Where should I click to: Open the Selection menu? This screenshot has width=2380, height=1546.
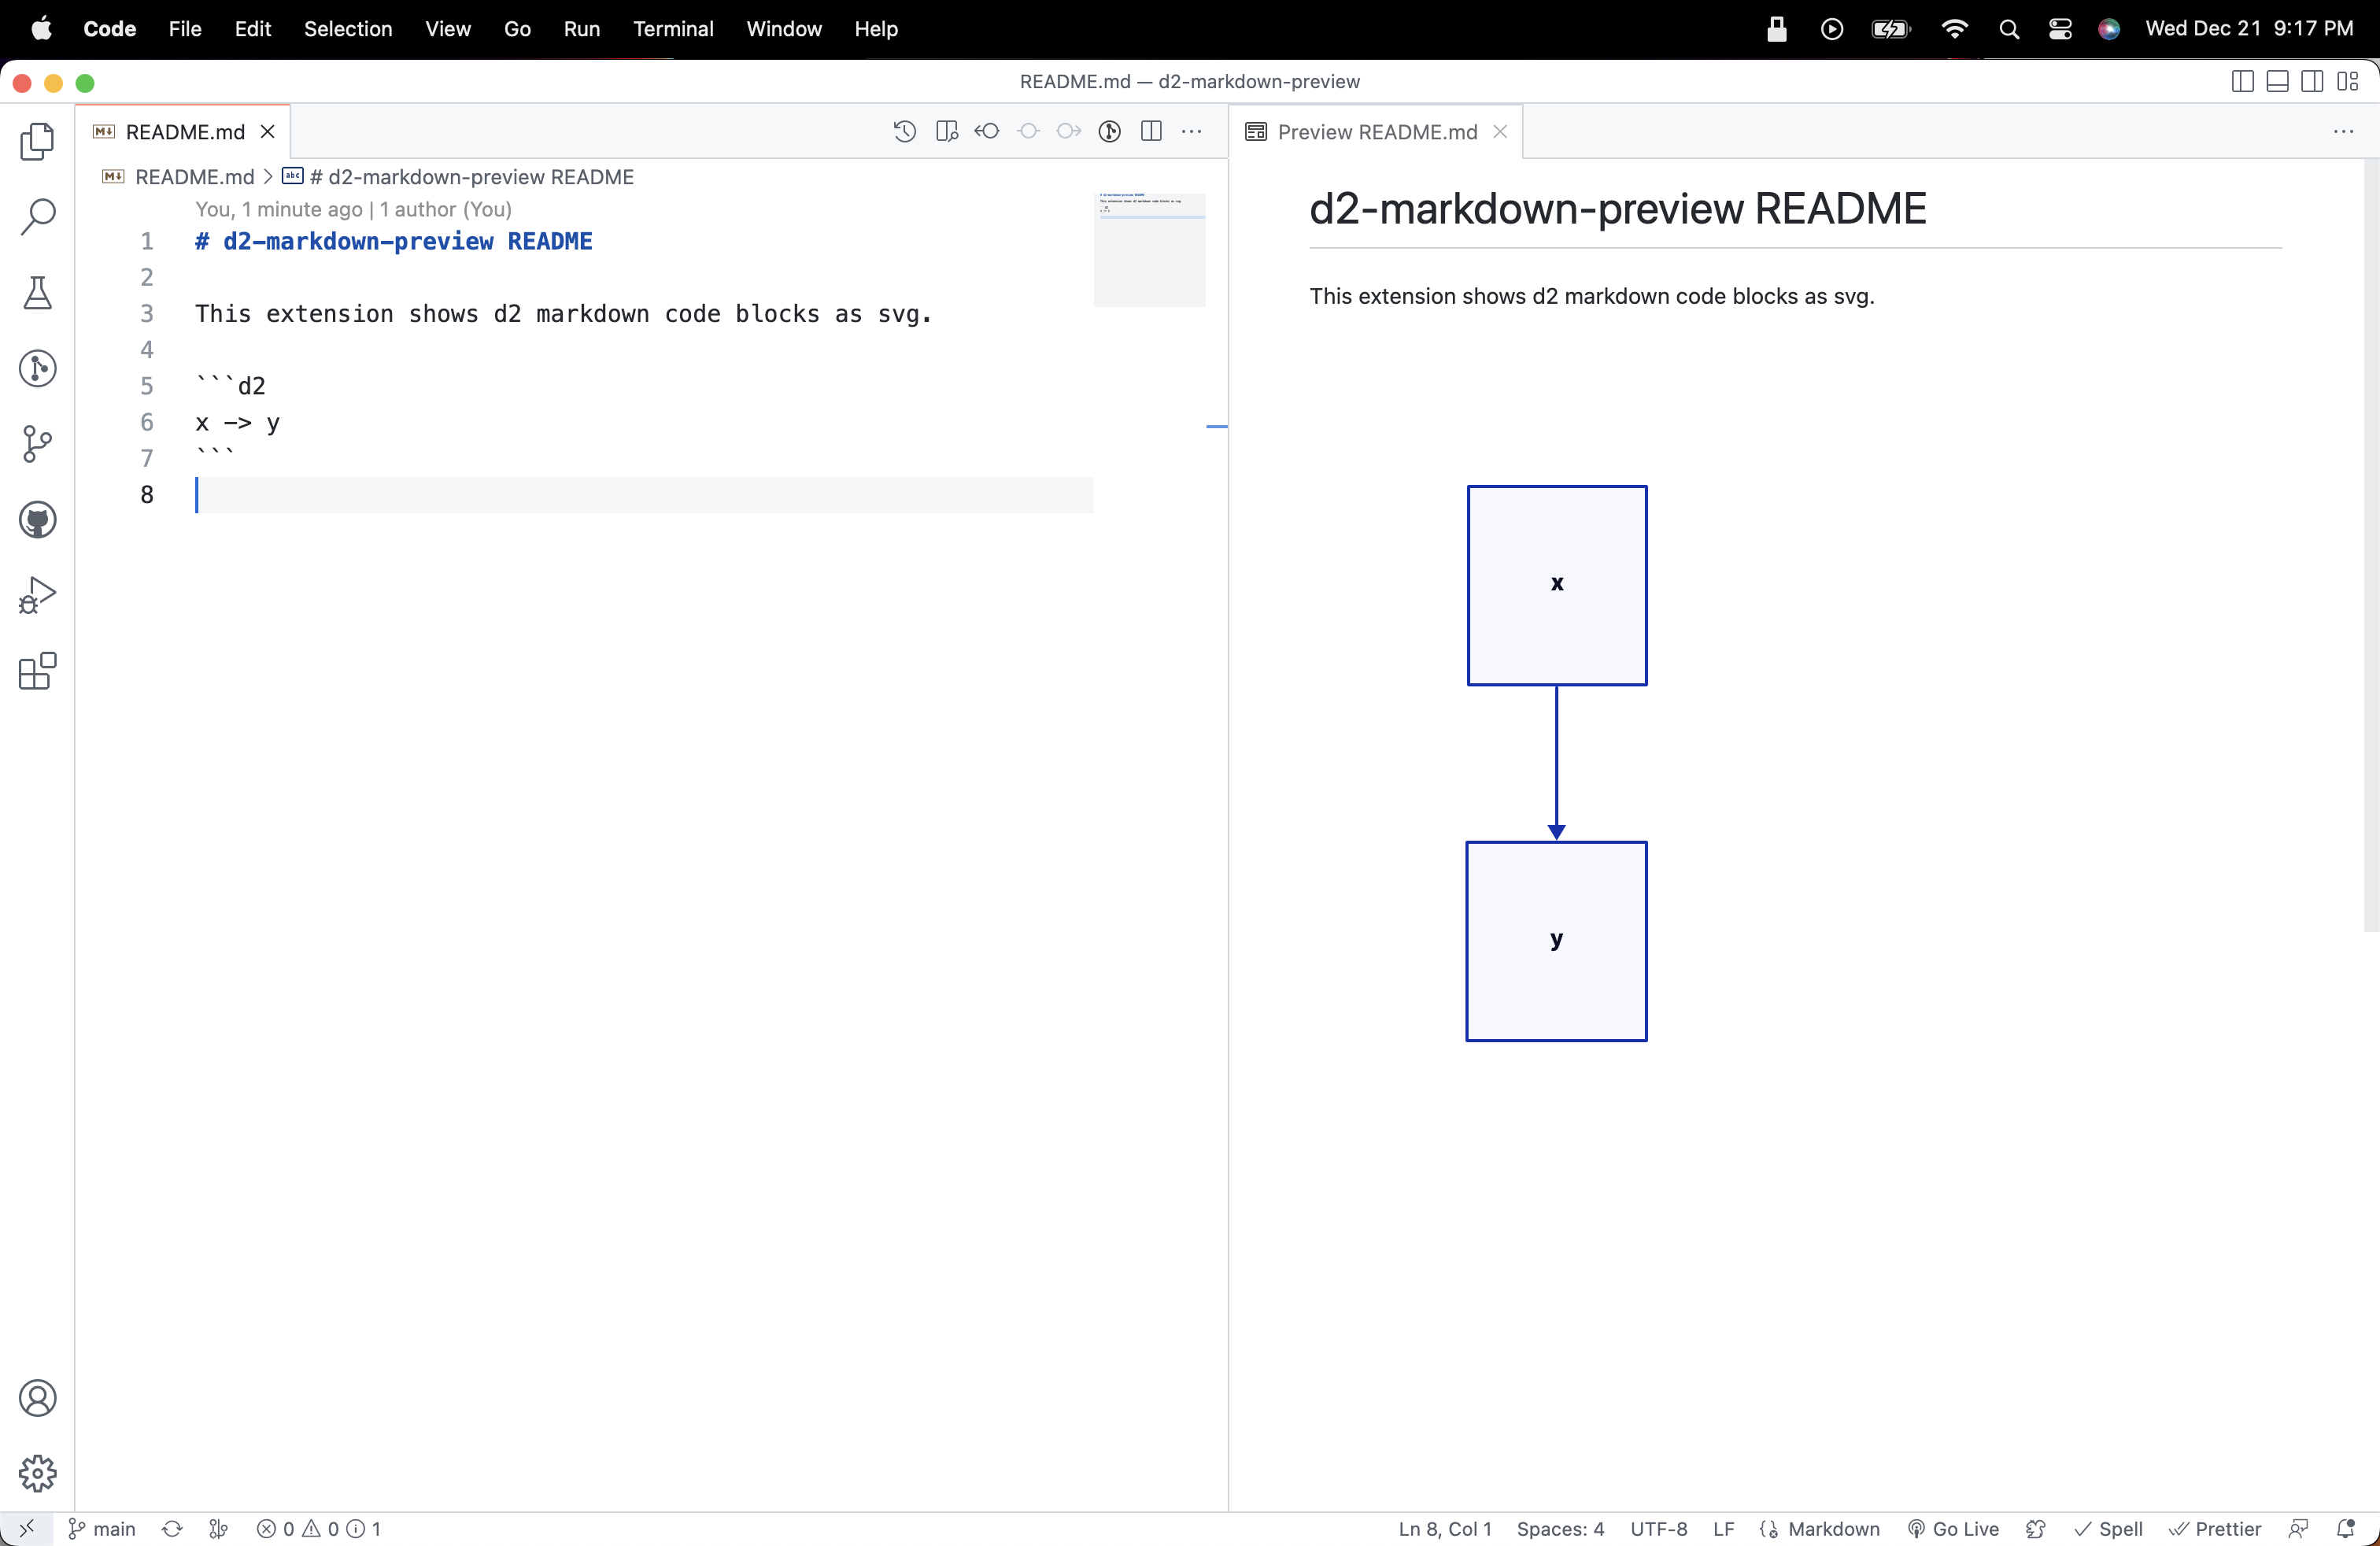tap(348, 29)
